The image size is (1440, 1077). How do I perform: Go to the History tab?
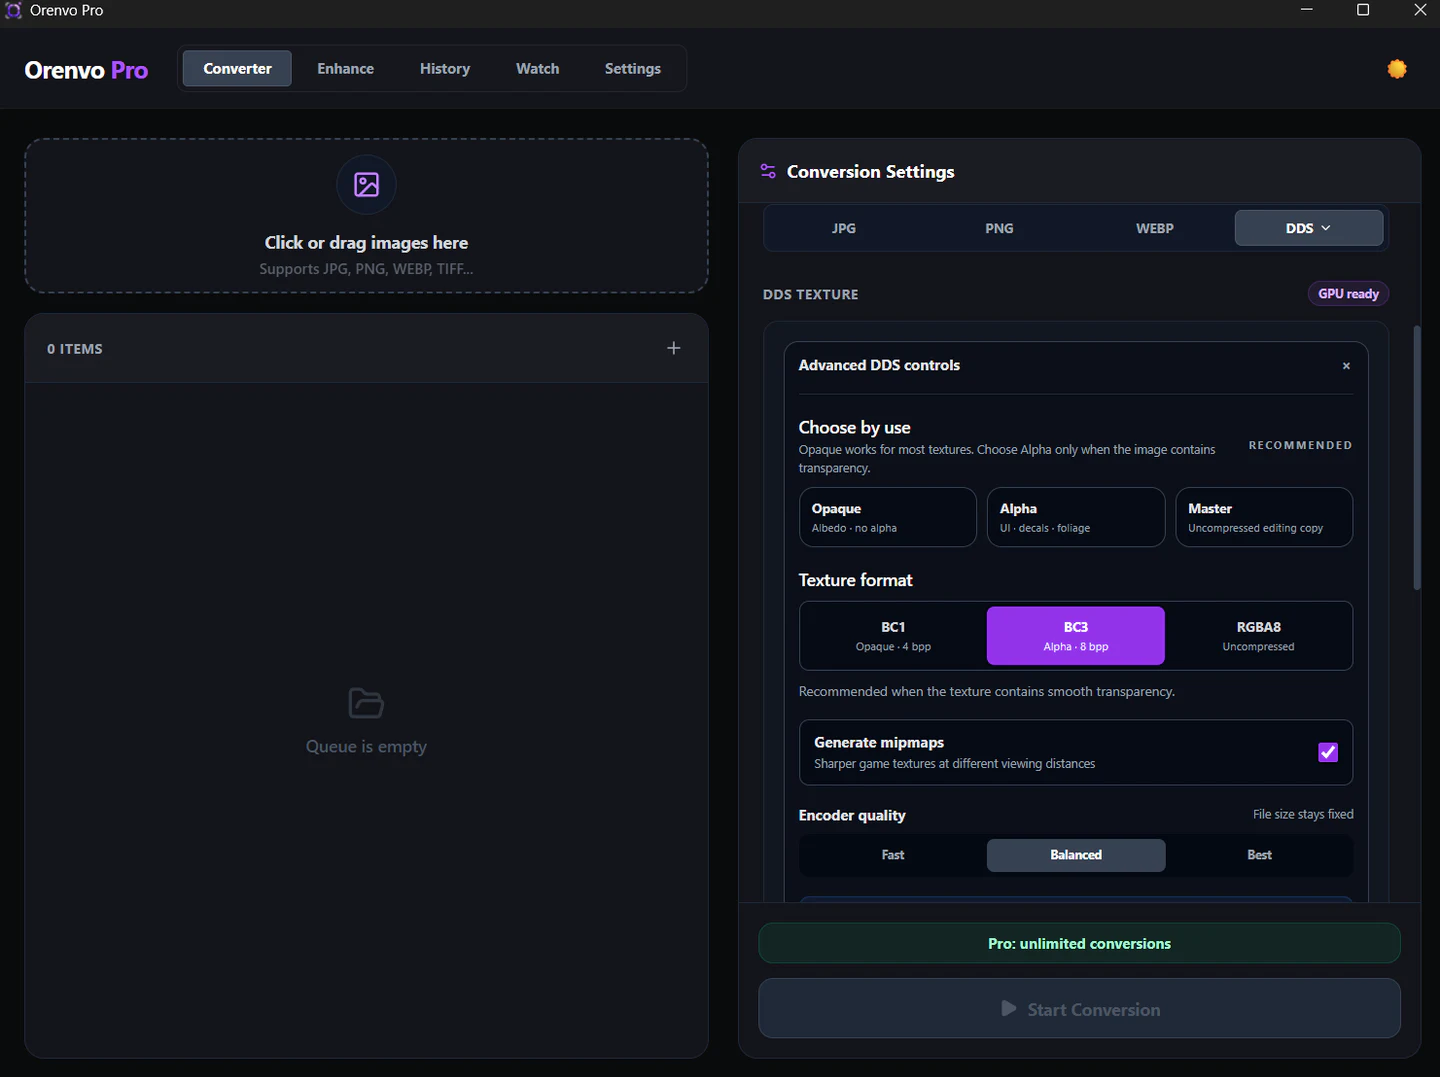(x=445, y=69)
